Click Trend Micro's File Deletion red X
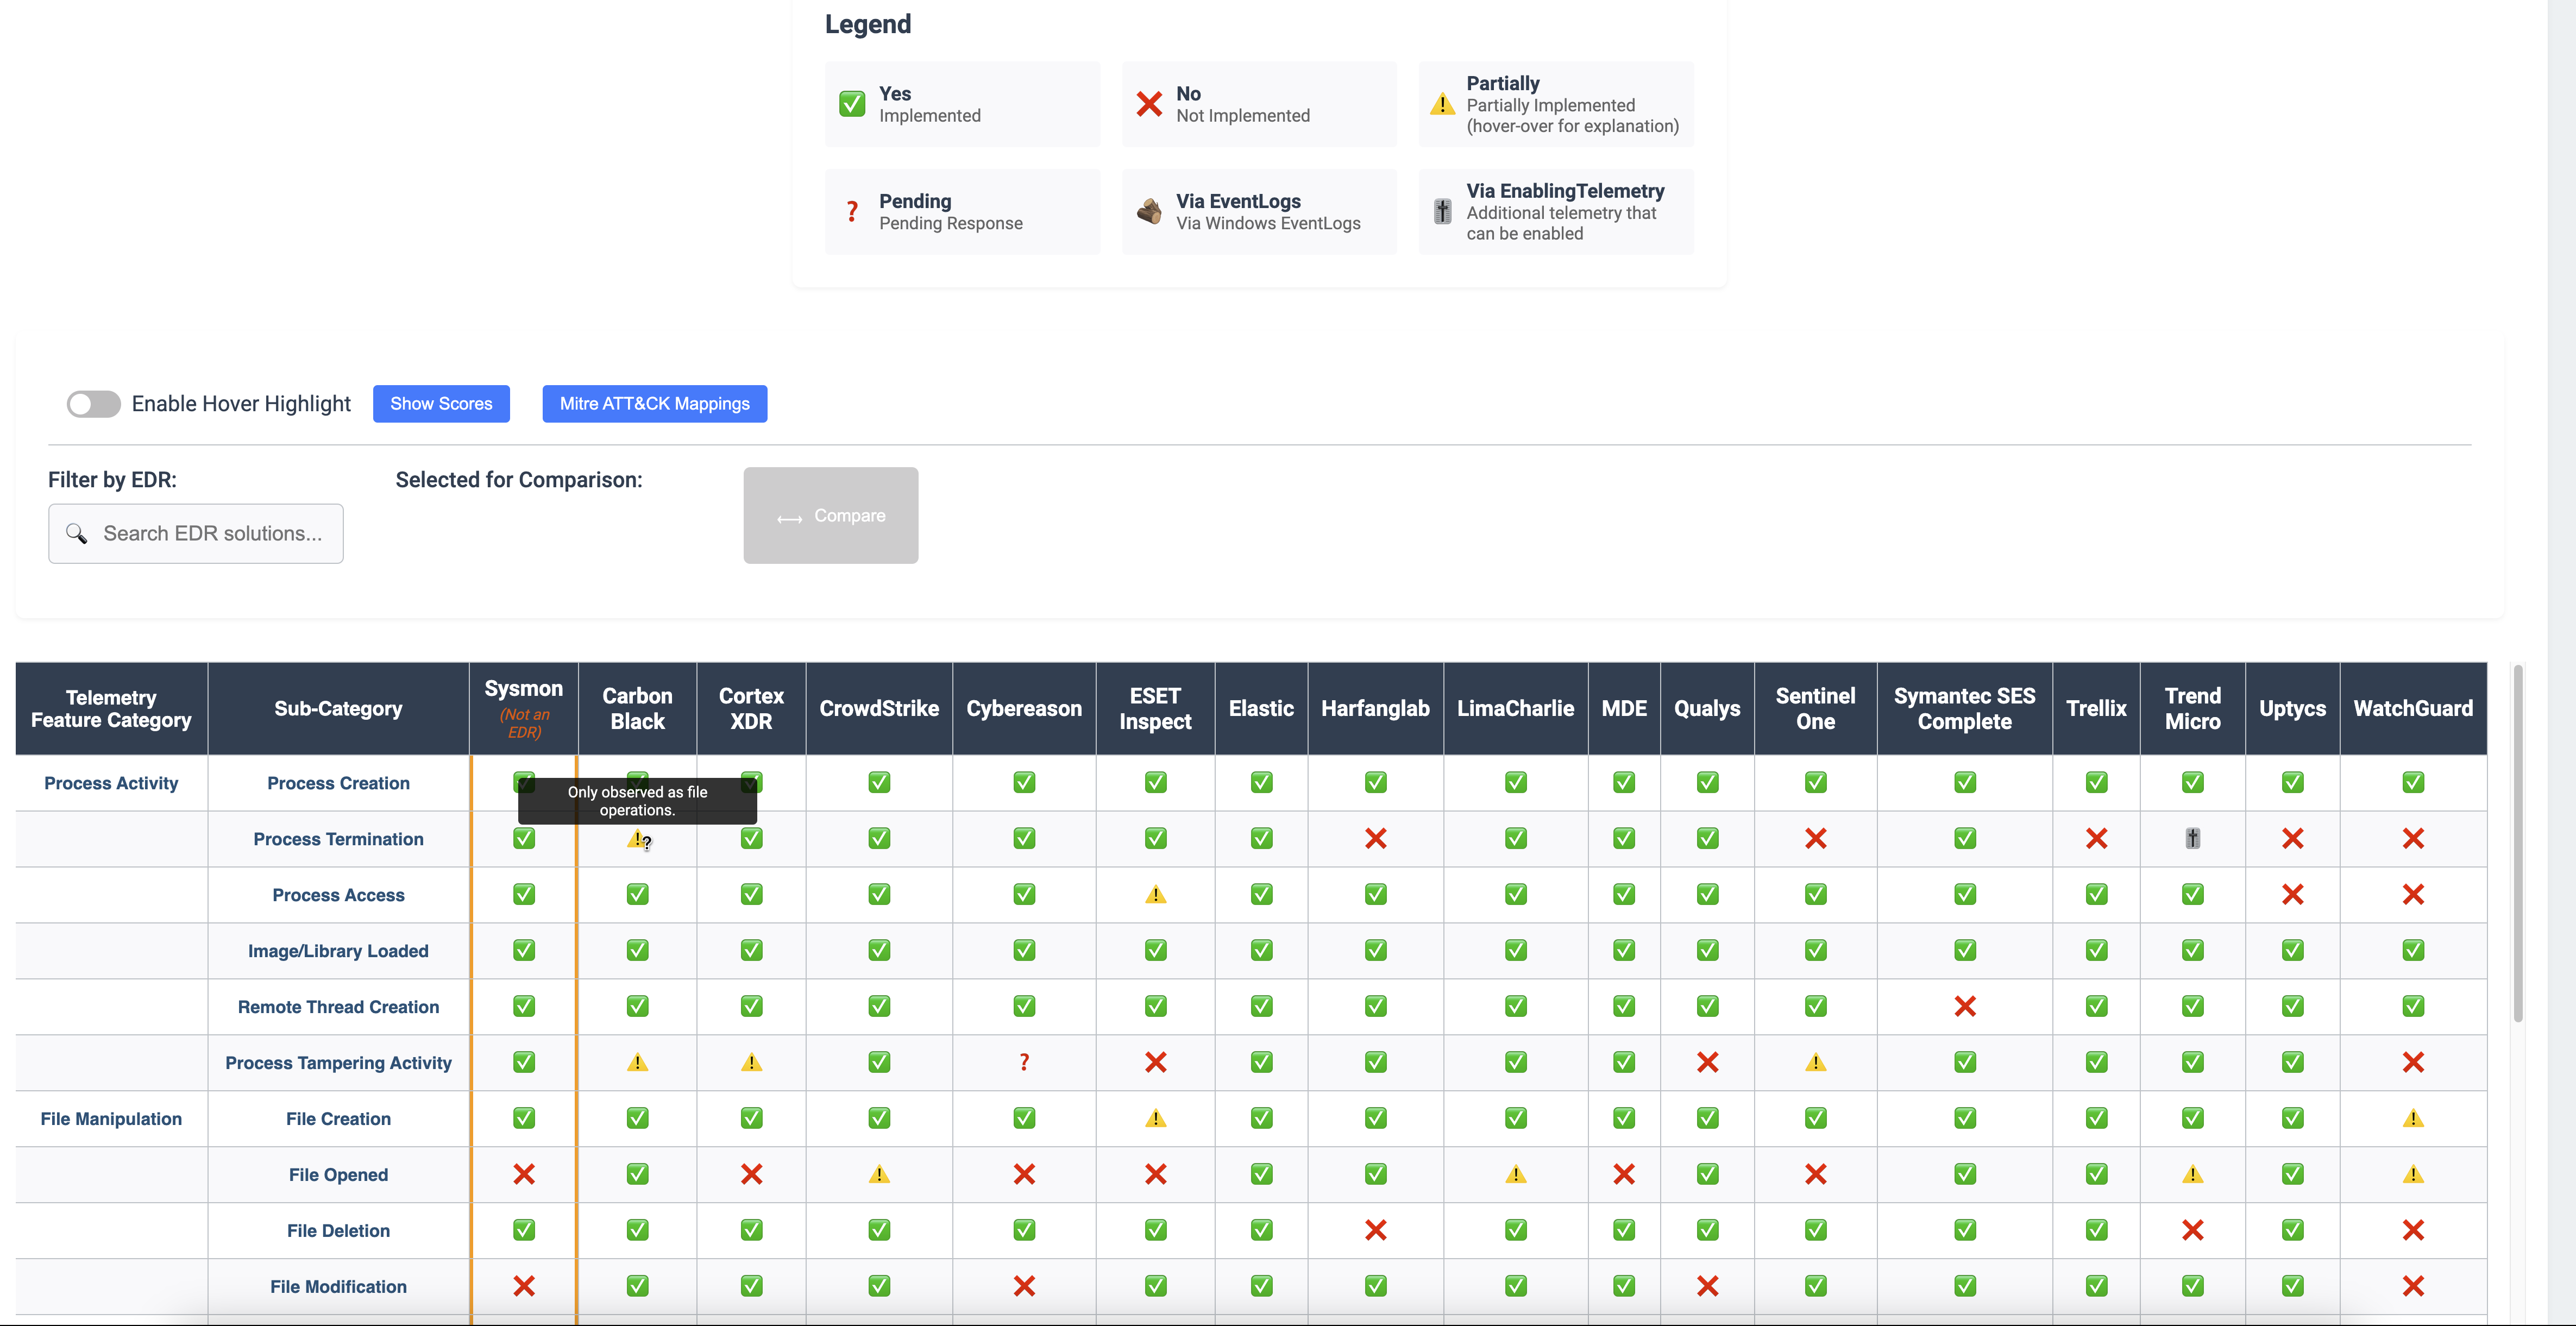This screenshot has width=2576, height=1326. 2192,1230
